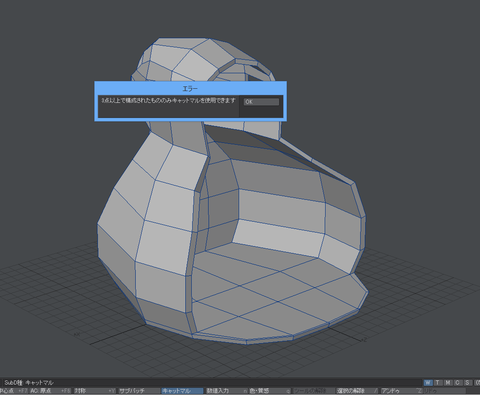Toggle the サブパッチ button
The image size is (480, 395).
tap(139, 391)
